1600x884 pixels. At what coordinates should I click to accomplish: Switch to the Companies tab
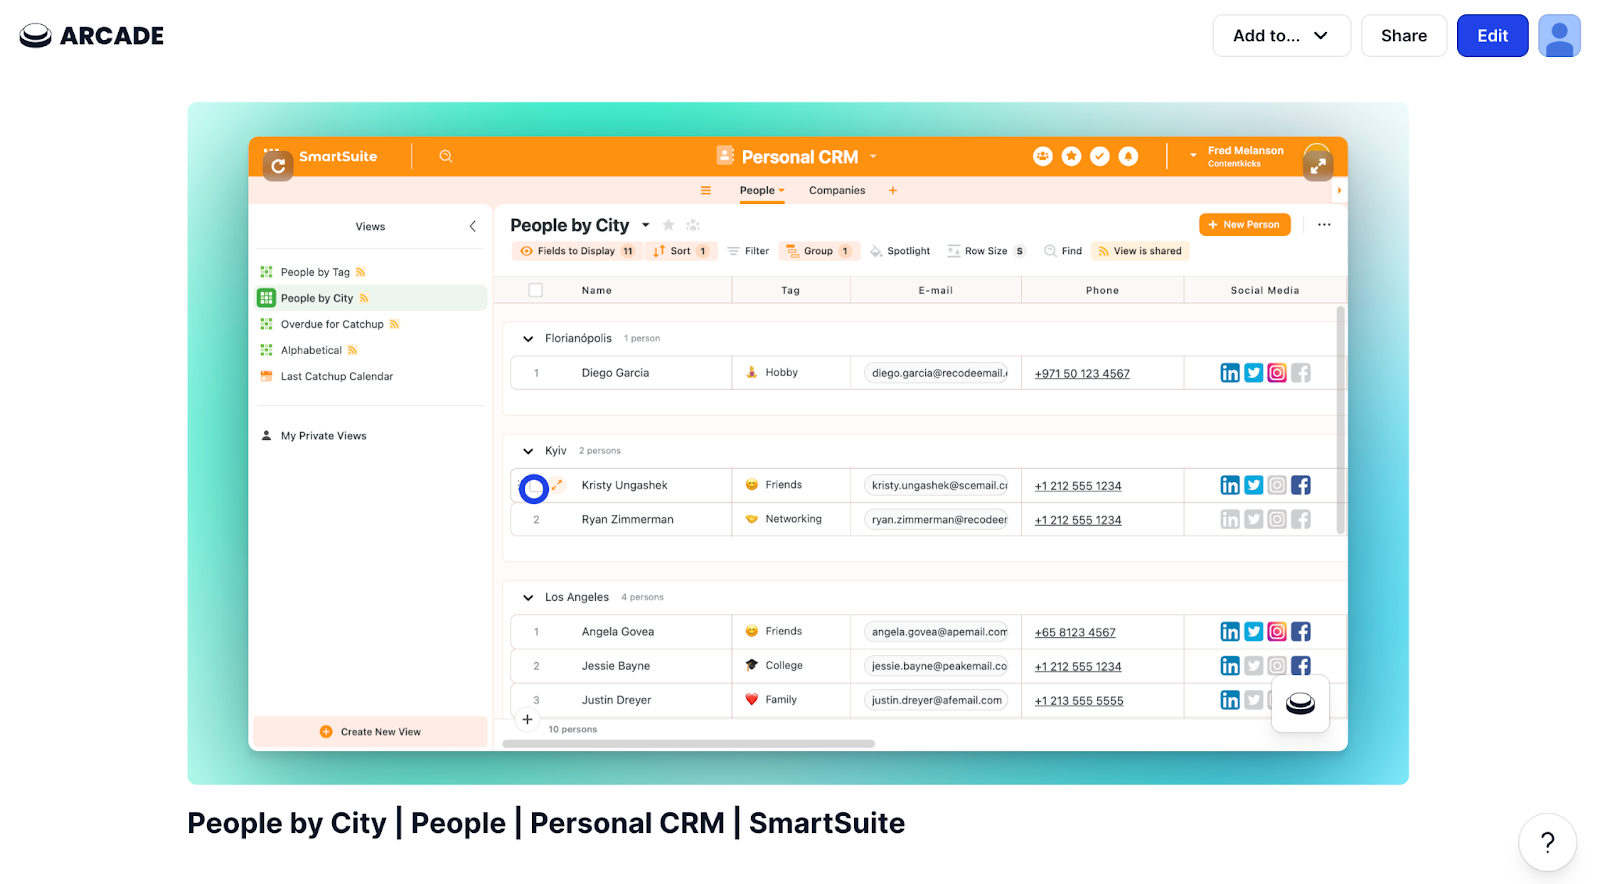(x=837, y=190)
